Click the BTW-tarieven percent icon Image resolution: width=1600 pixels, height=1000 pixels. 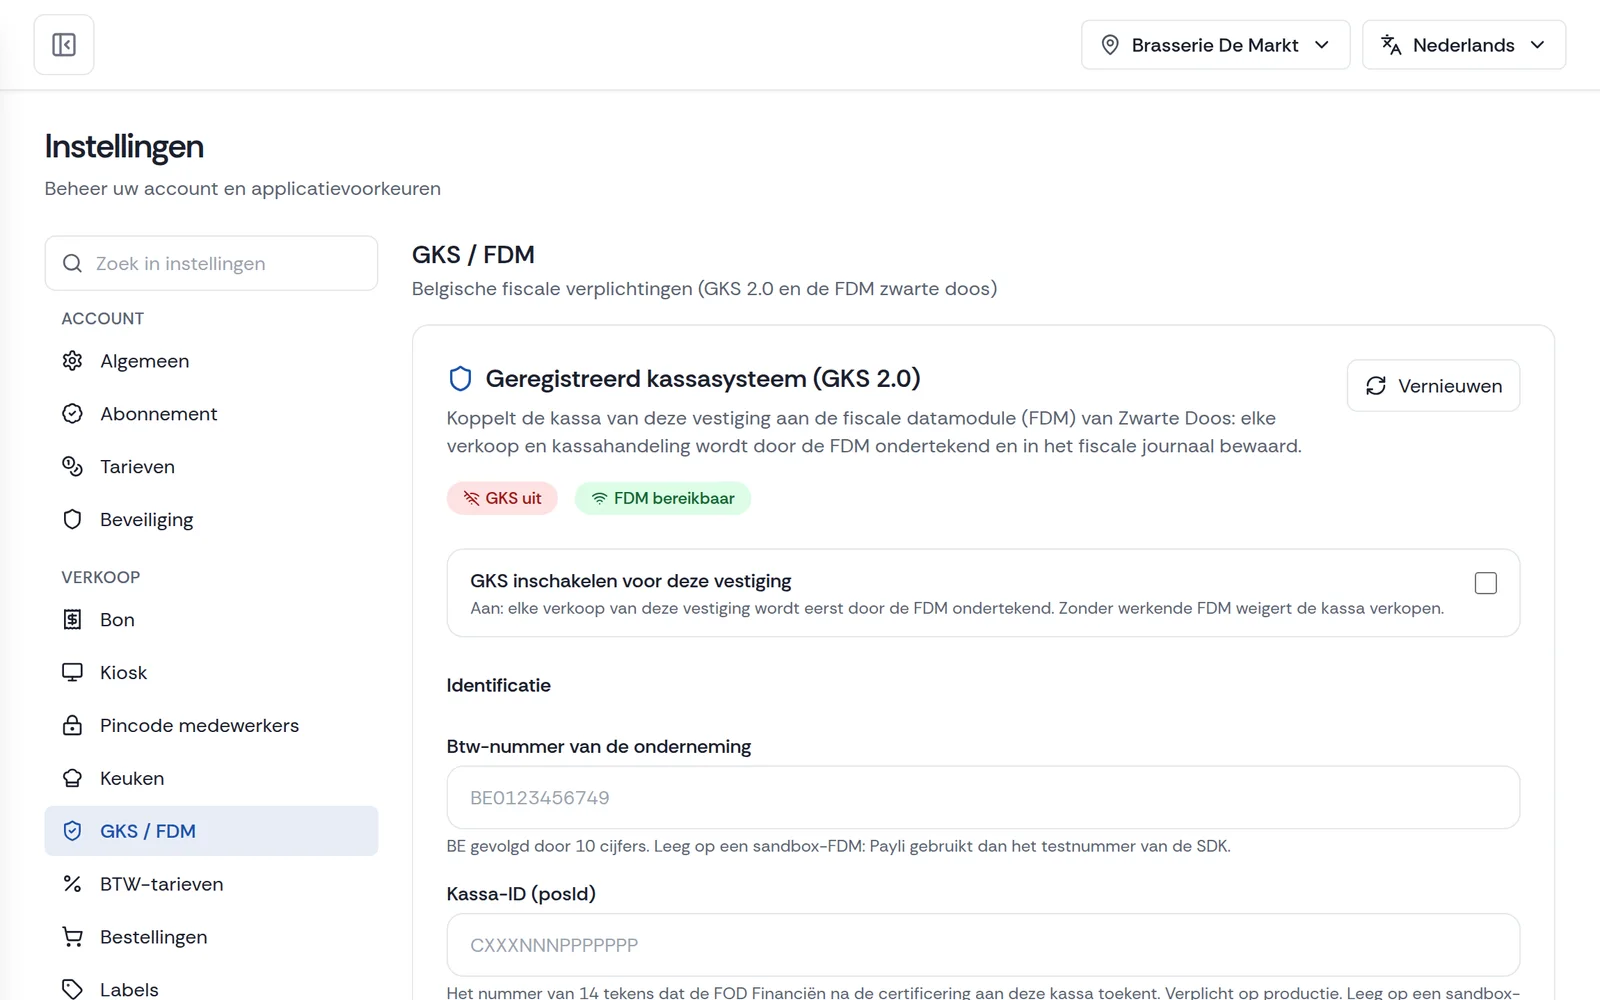coord(72,885)
